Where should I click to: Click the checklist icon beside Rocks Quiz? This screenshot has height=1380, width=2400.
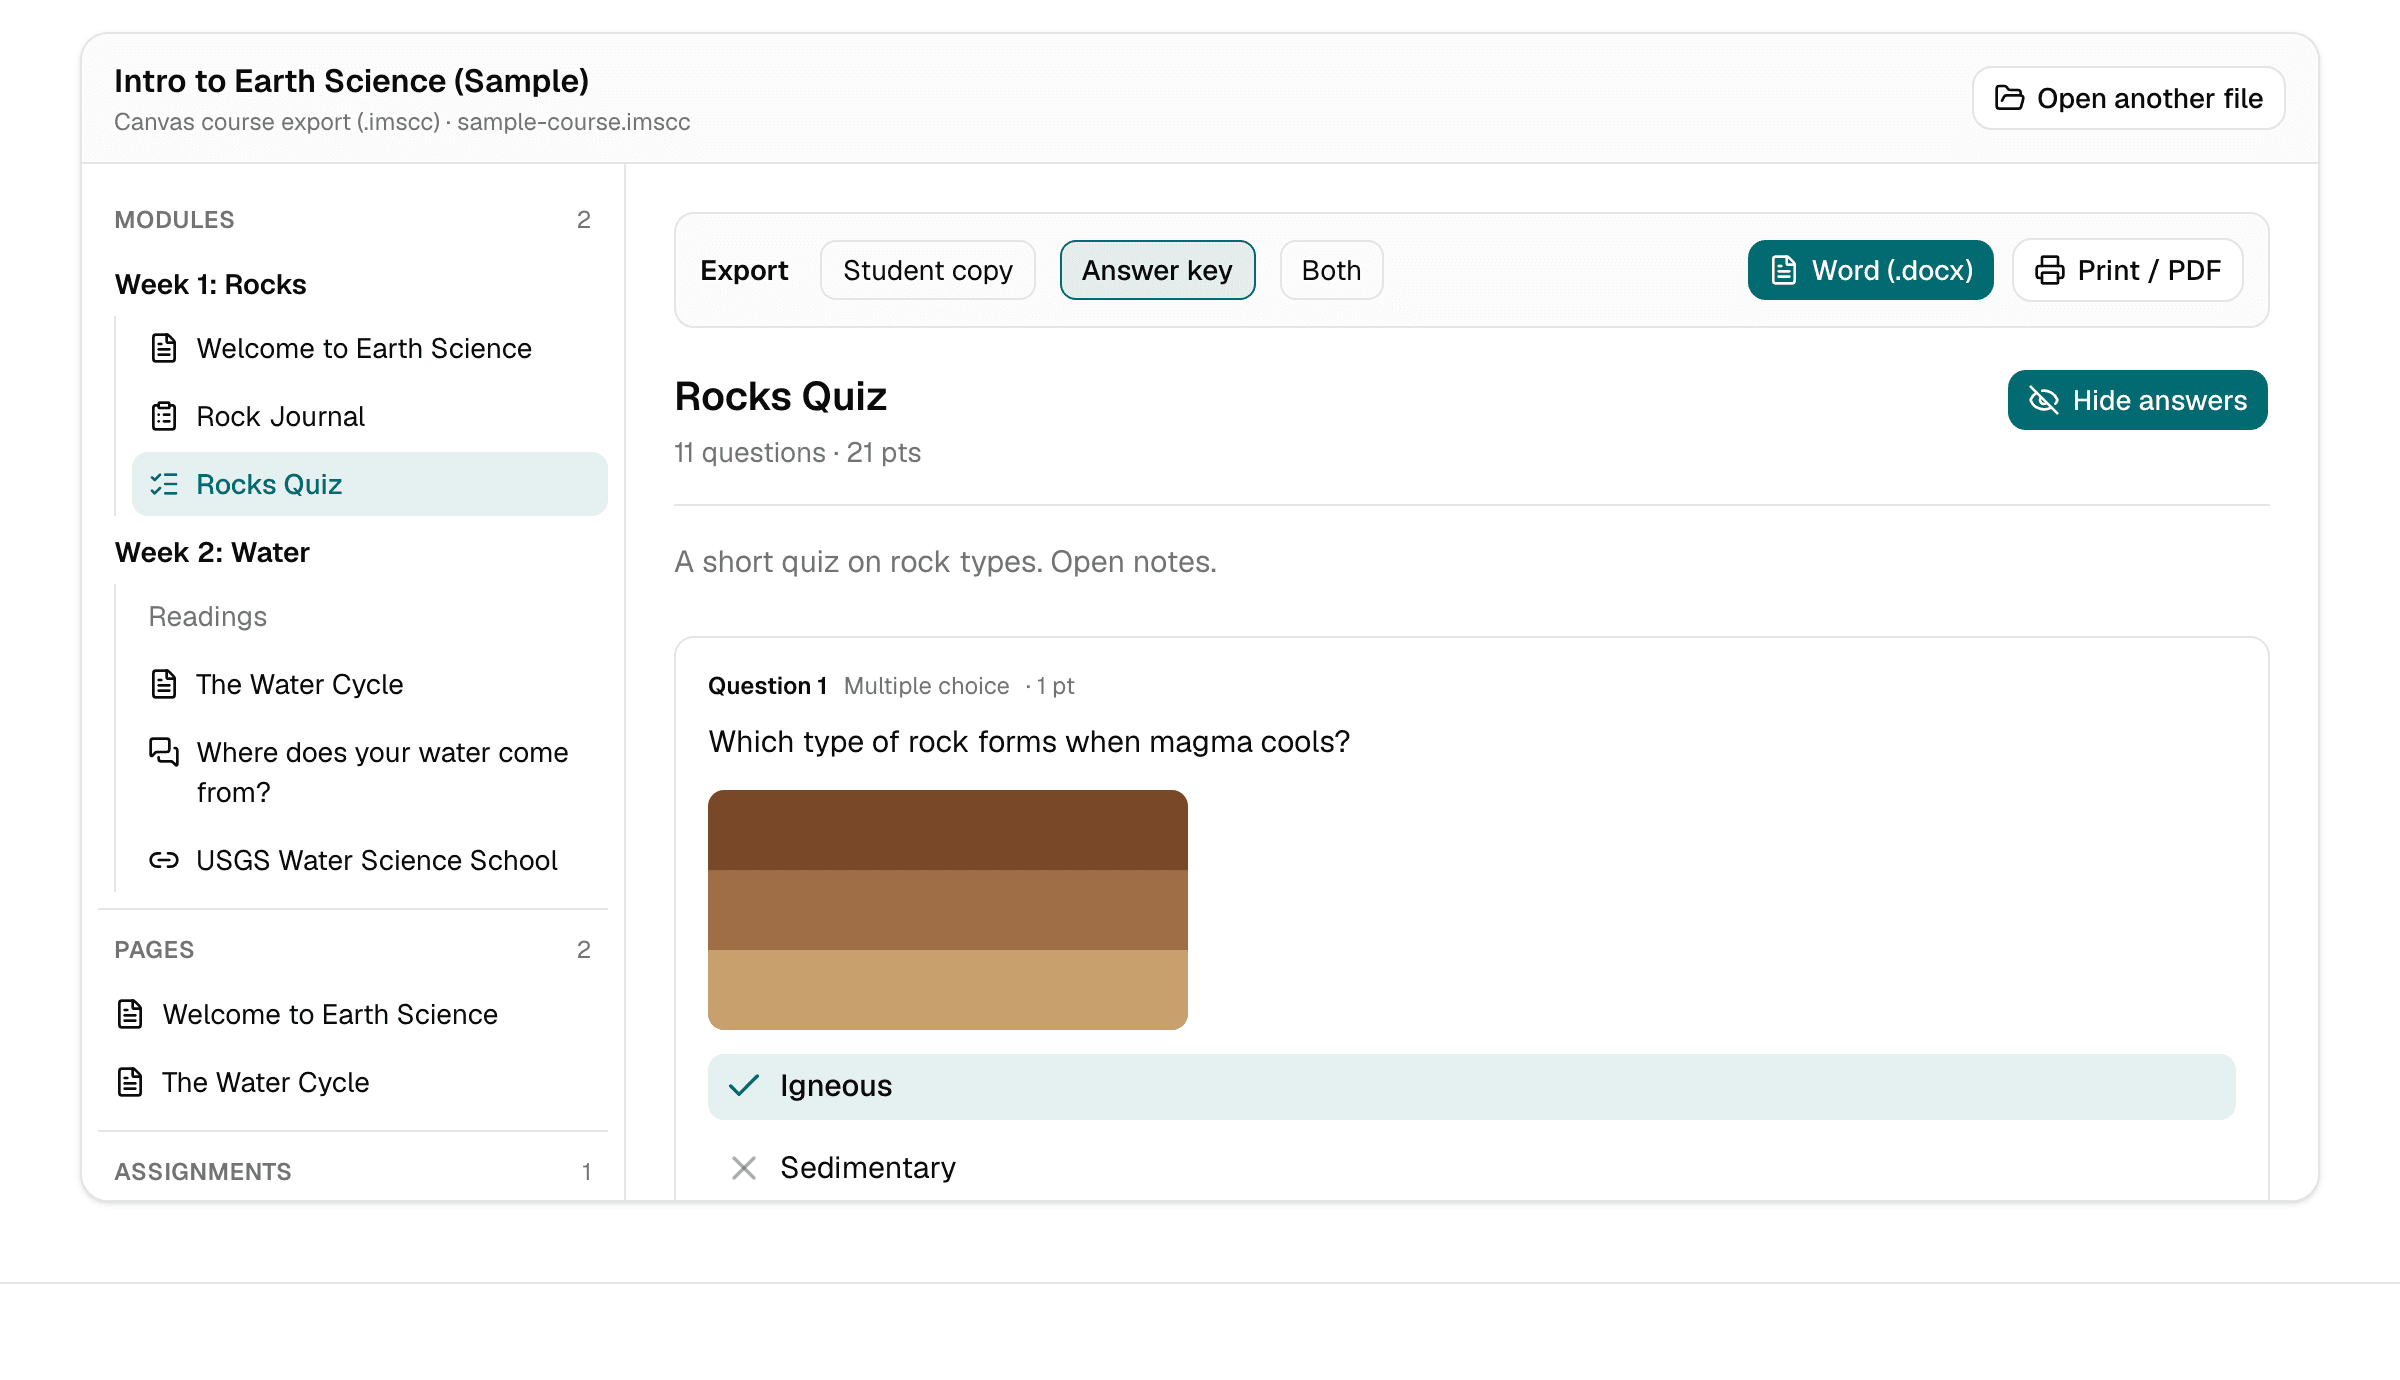[164, 484]
